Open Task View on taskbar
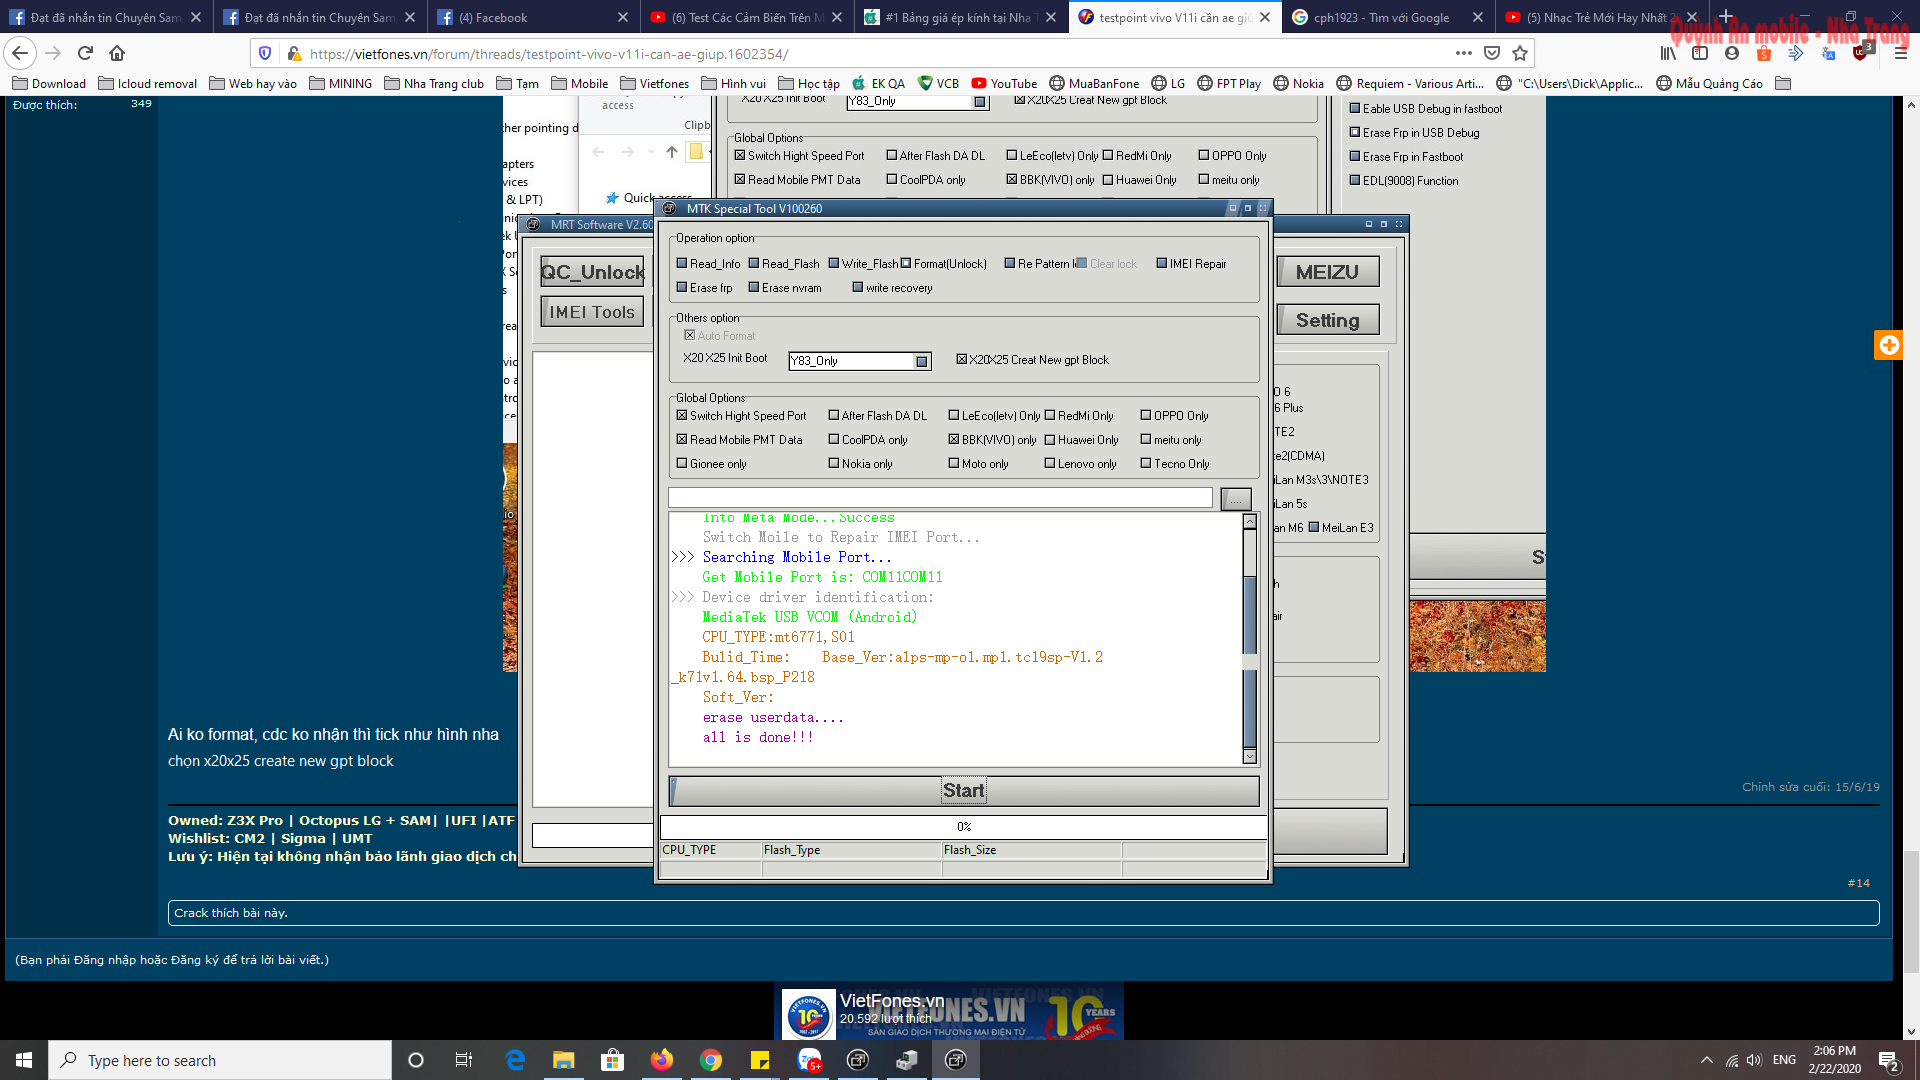Screen dimensions: 1920x1080 [x=464, y=1060]
